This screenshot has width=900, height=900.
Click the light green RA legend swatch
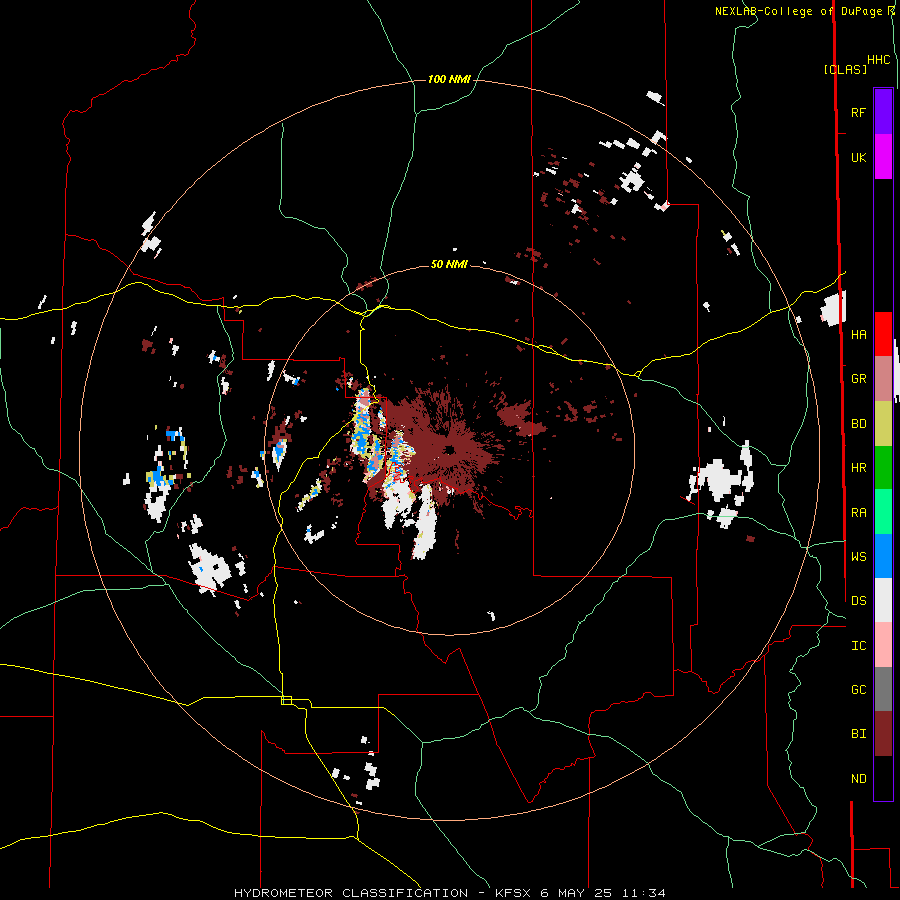(883, 512)
